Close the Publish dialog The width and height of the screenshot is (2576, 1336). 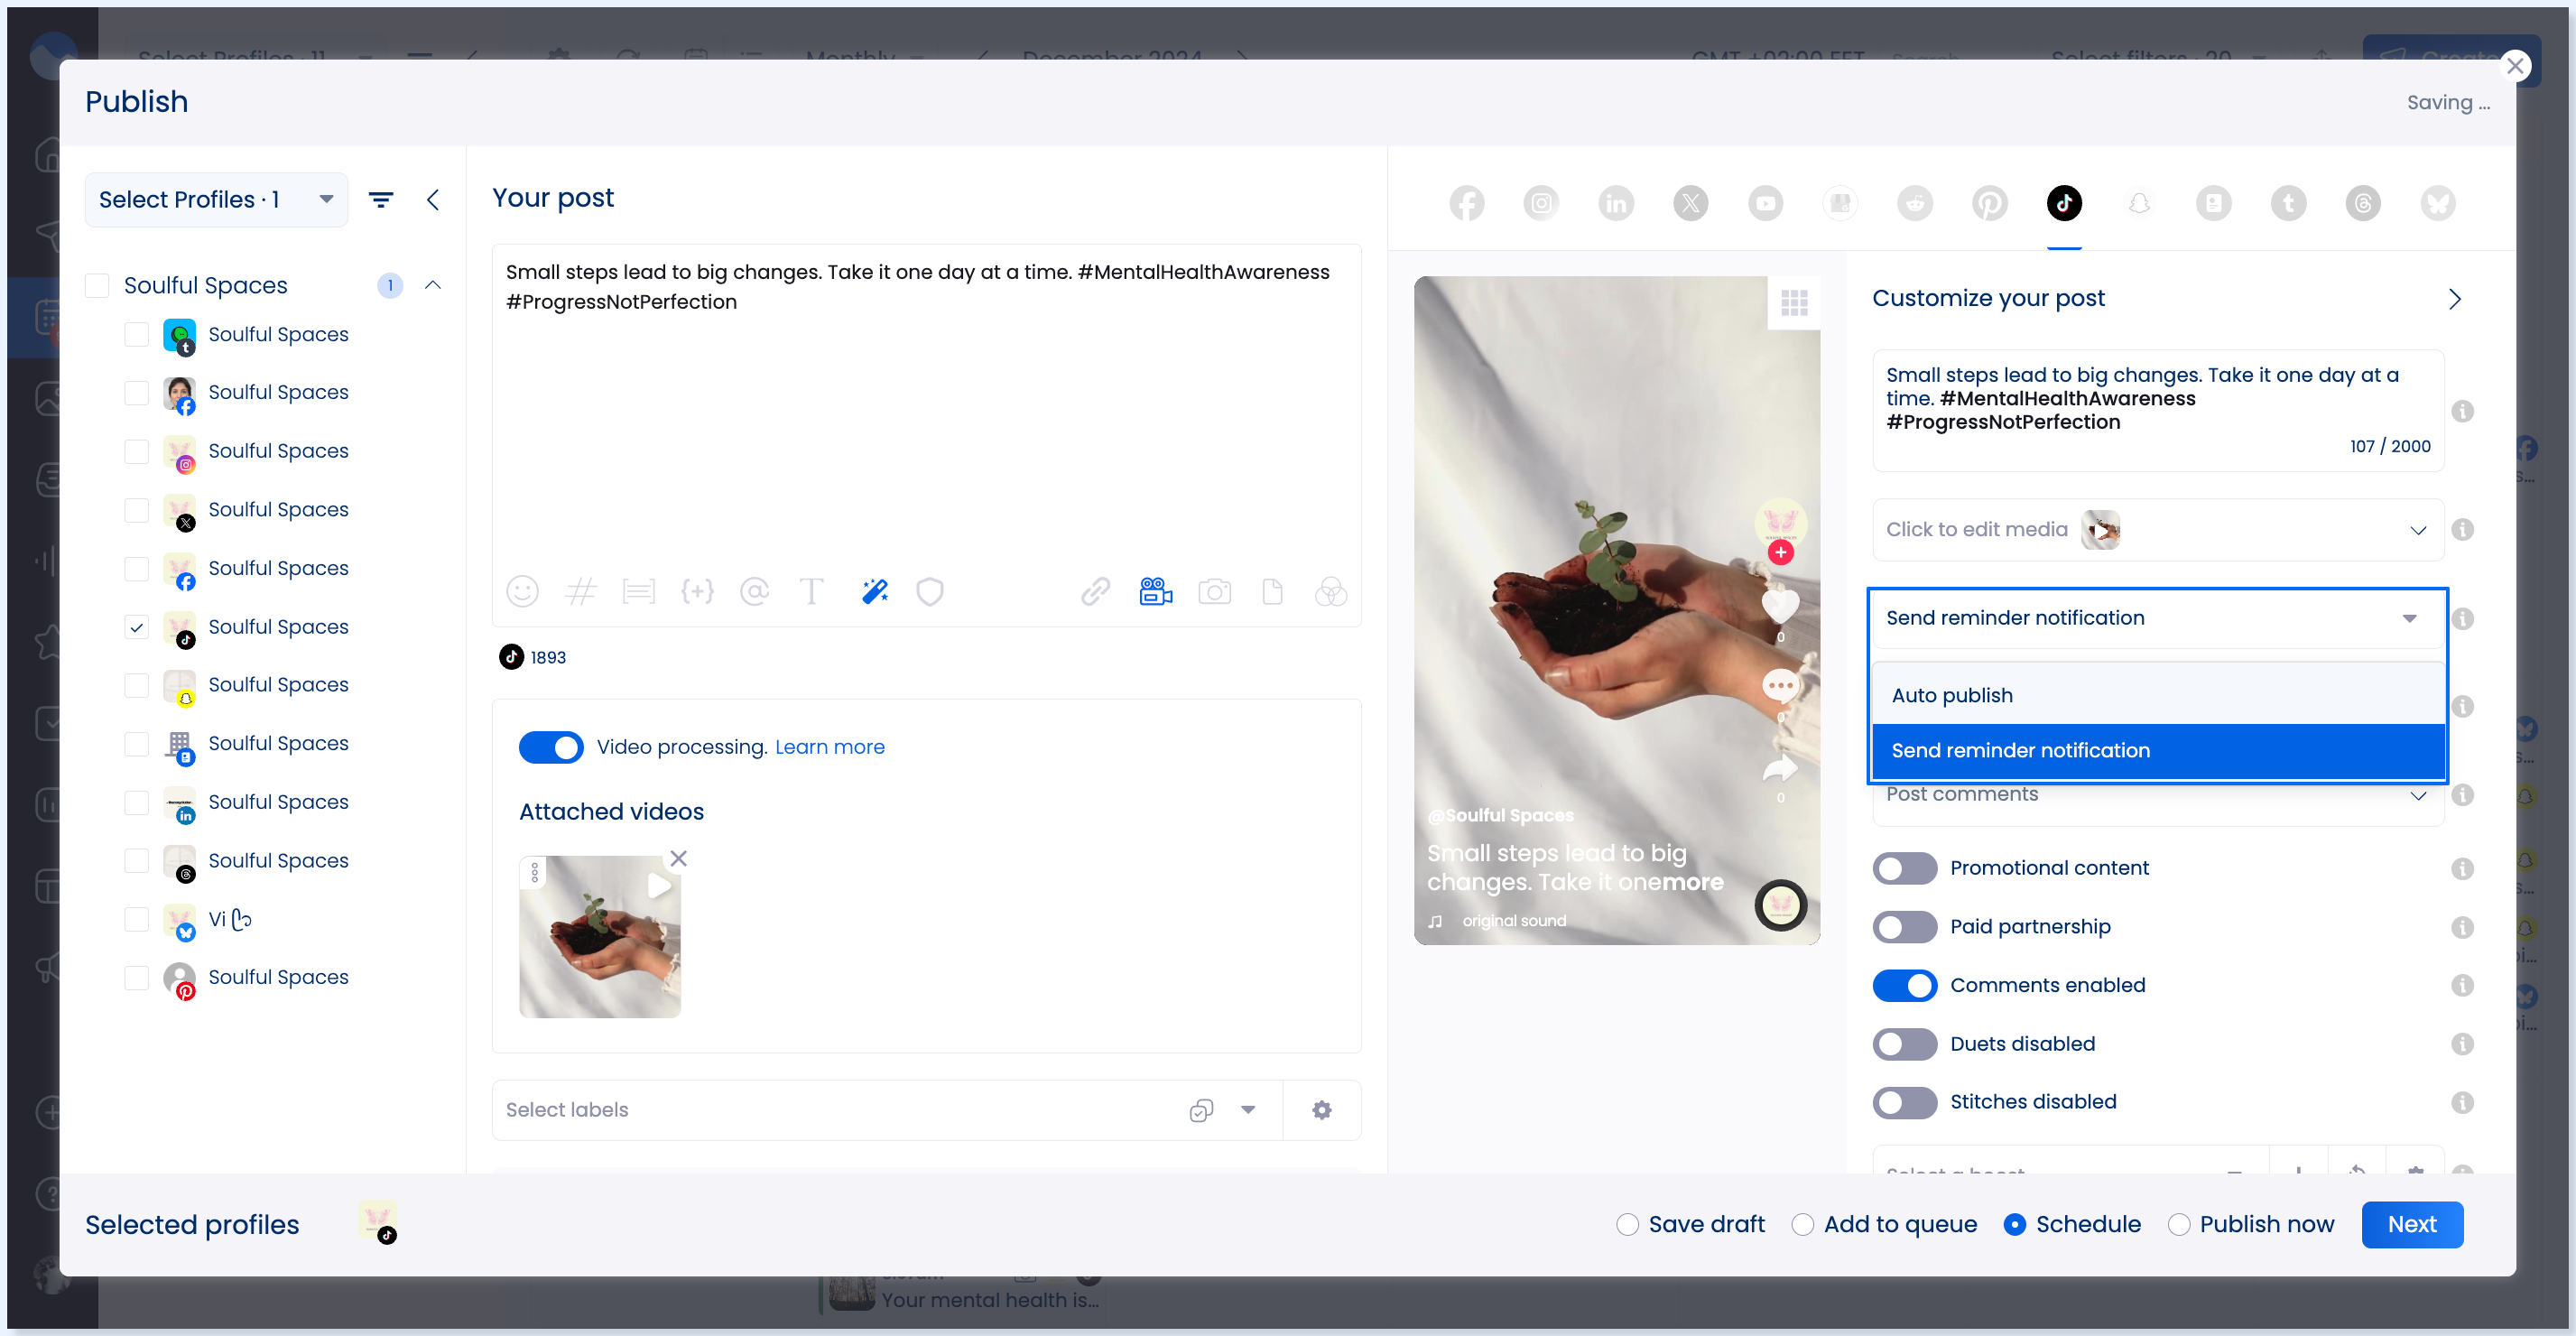2515,67
